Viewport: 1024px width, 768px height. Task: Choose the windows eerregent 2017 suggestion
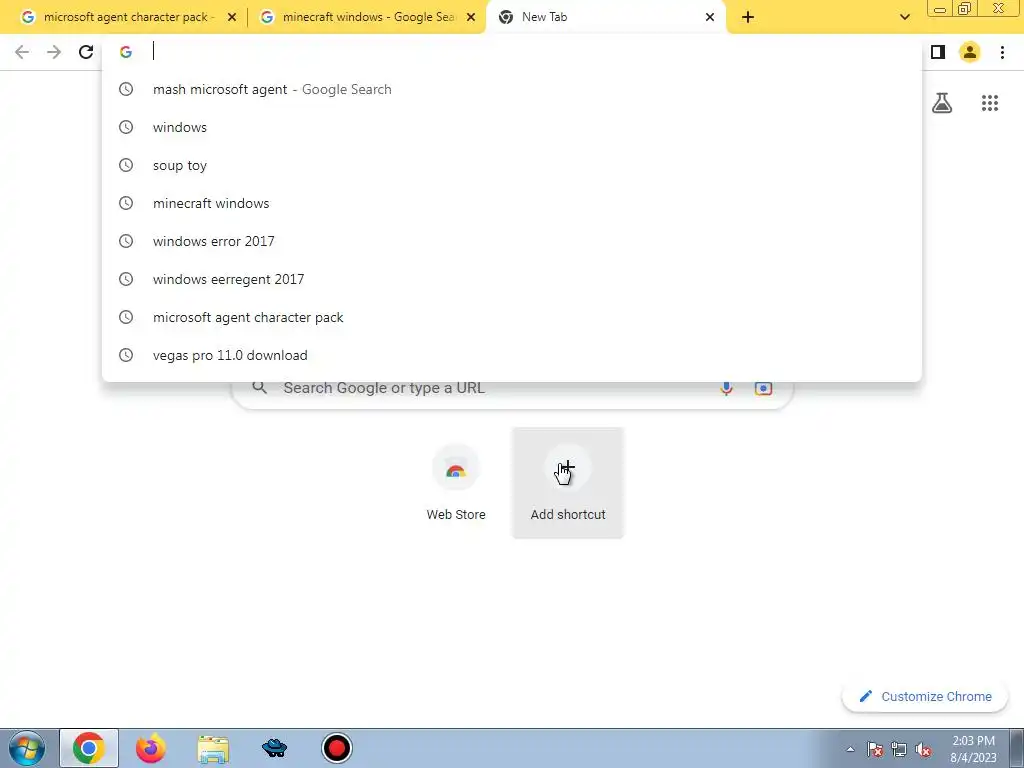point(512,279)
